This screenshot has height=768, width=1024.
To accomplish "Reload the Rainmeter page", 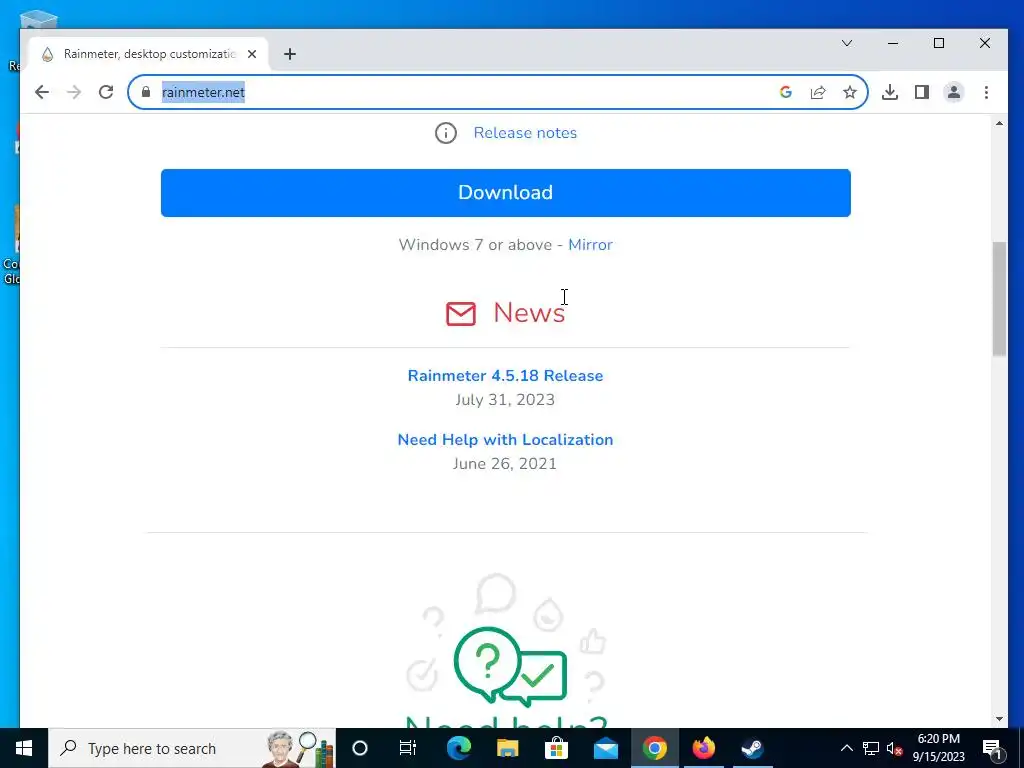I will (x=106, y=92).
